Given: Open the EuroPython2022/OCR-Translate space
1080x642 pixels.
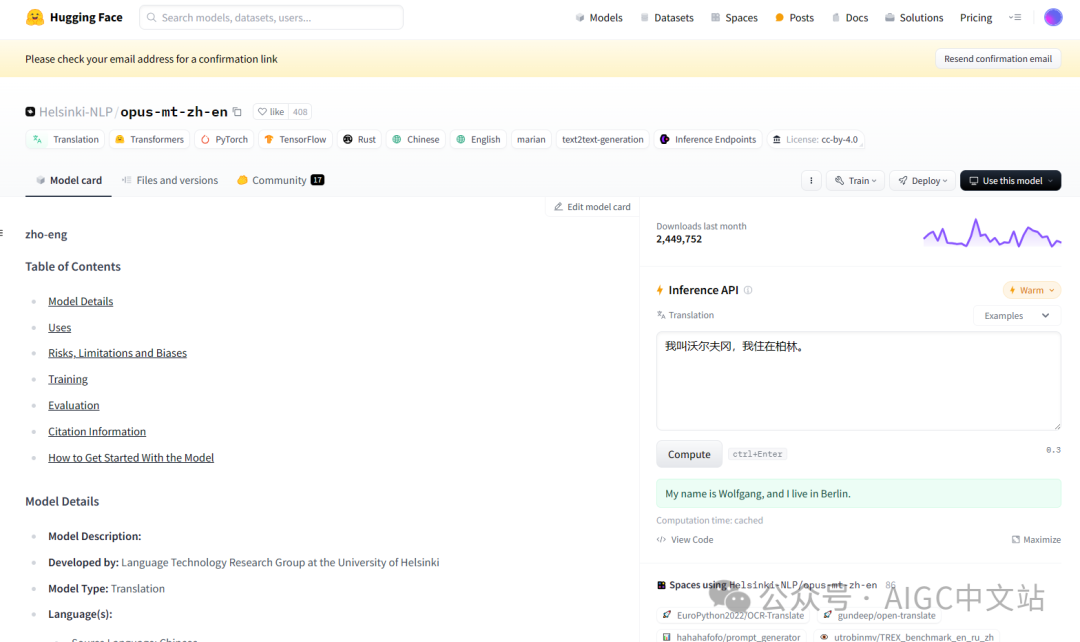Looking at the screenshot, I should [733, 615].
